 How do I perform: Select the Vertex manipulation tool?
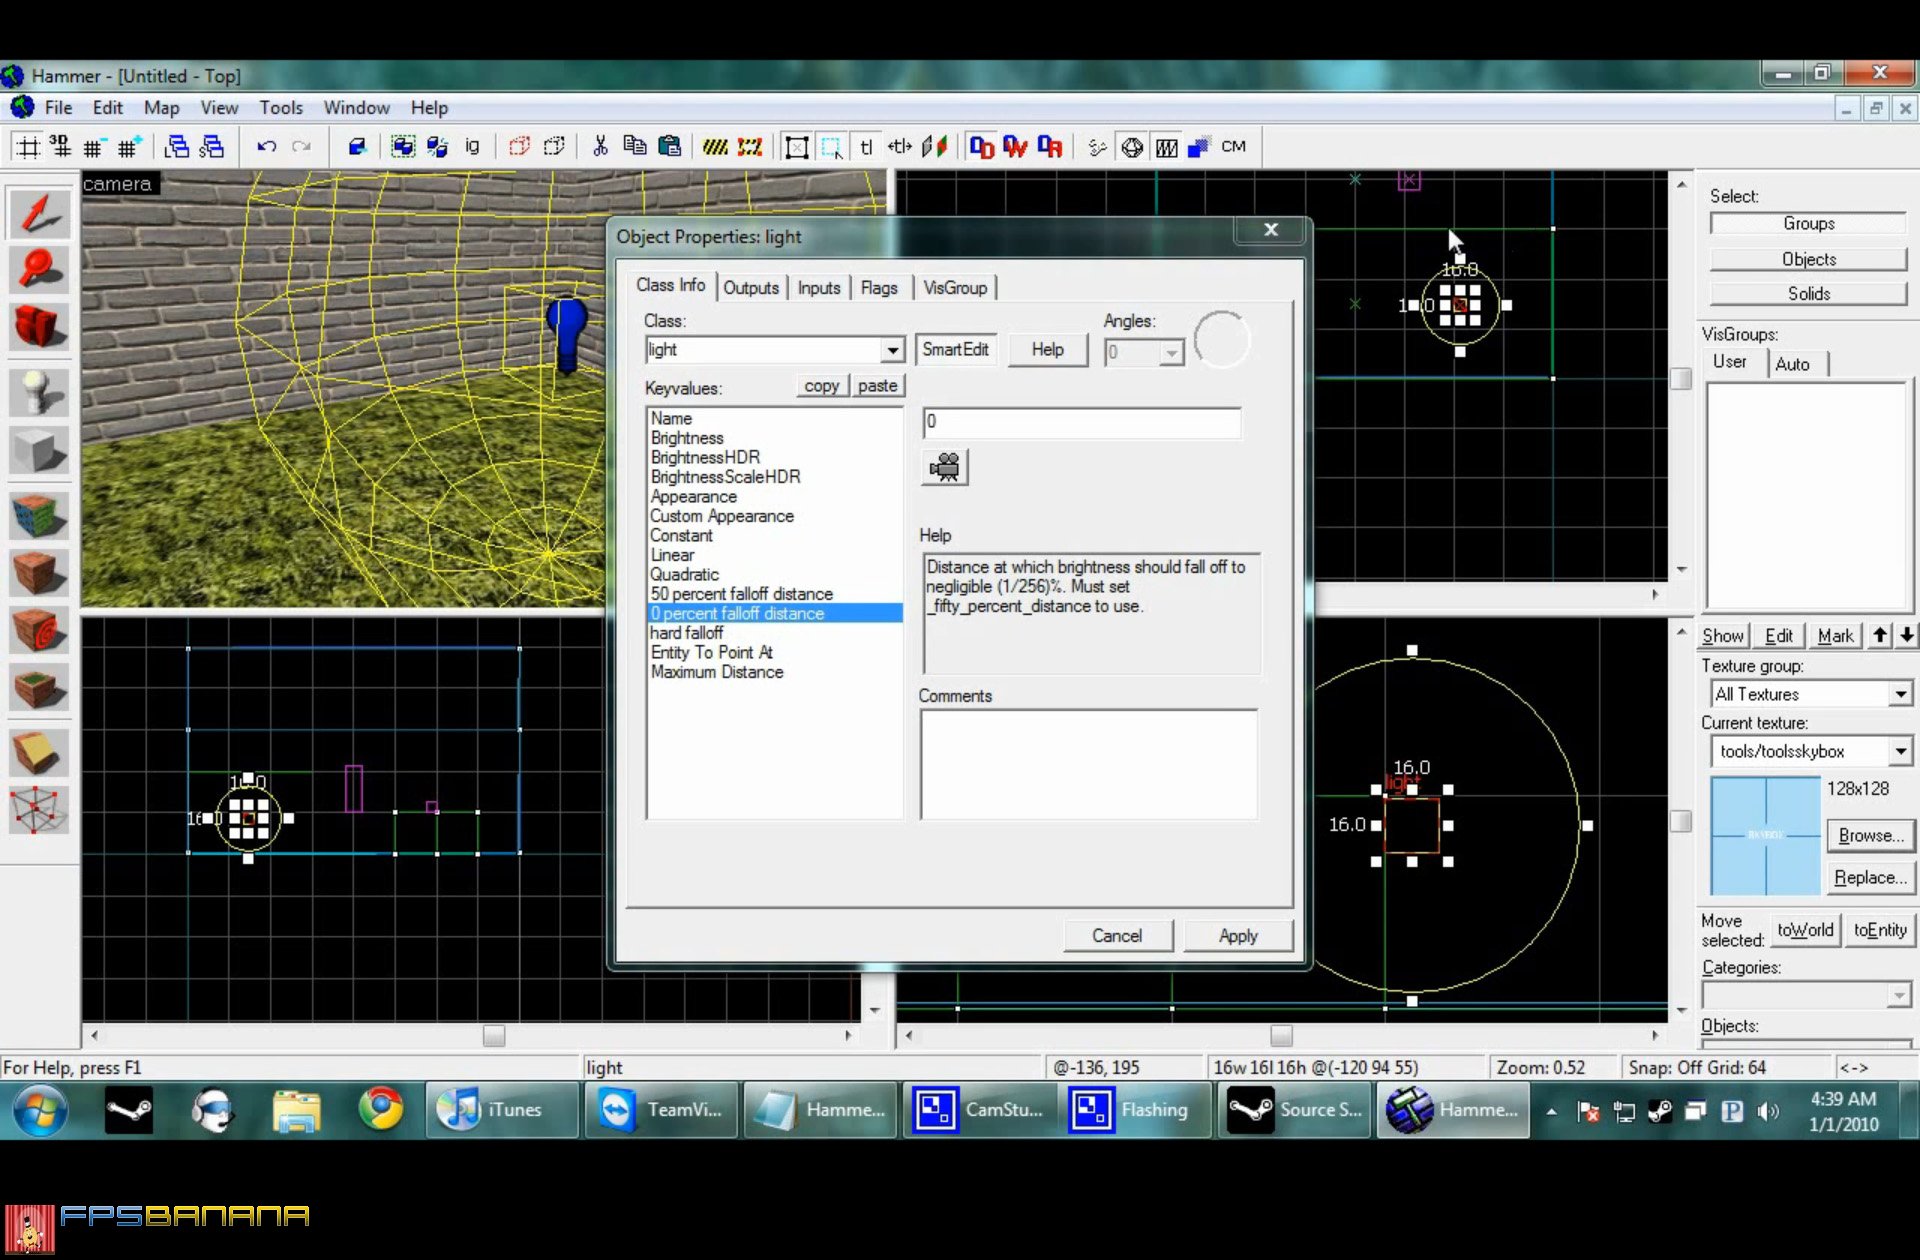coord(39,809)
